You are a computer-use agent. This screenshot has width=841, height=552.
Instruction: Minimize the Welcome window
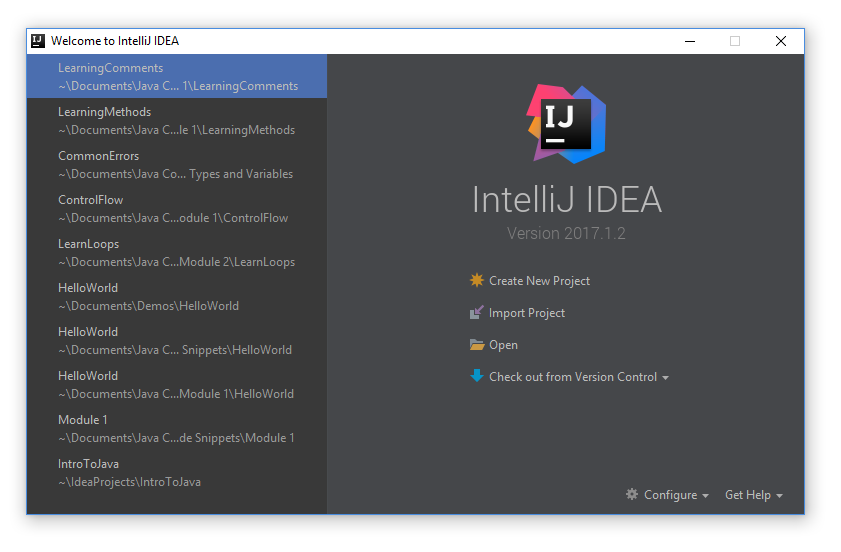(690, 41)
